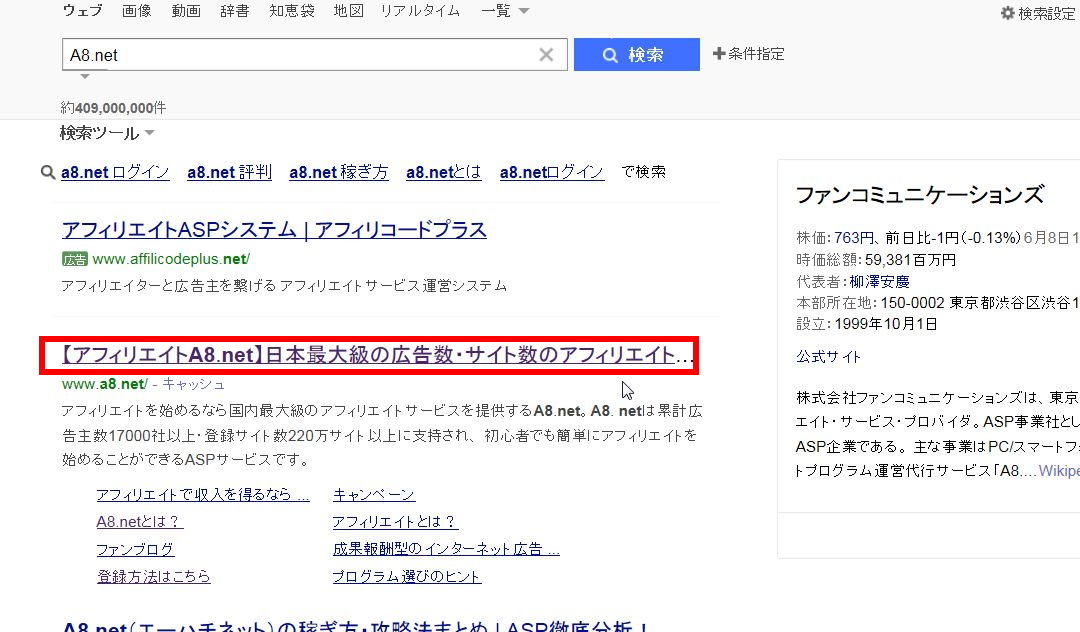Open sitelink 登録方法はこちら

(154, 576)
